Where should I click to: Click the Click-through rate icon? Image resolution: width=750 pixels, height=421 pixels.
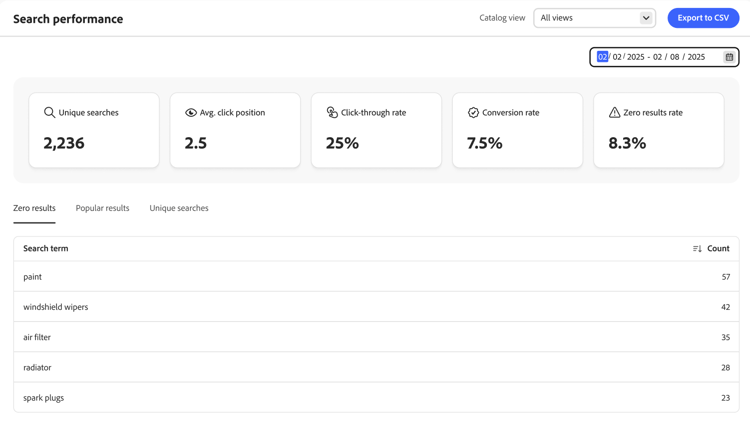tap(332, 113)
